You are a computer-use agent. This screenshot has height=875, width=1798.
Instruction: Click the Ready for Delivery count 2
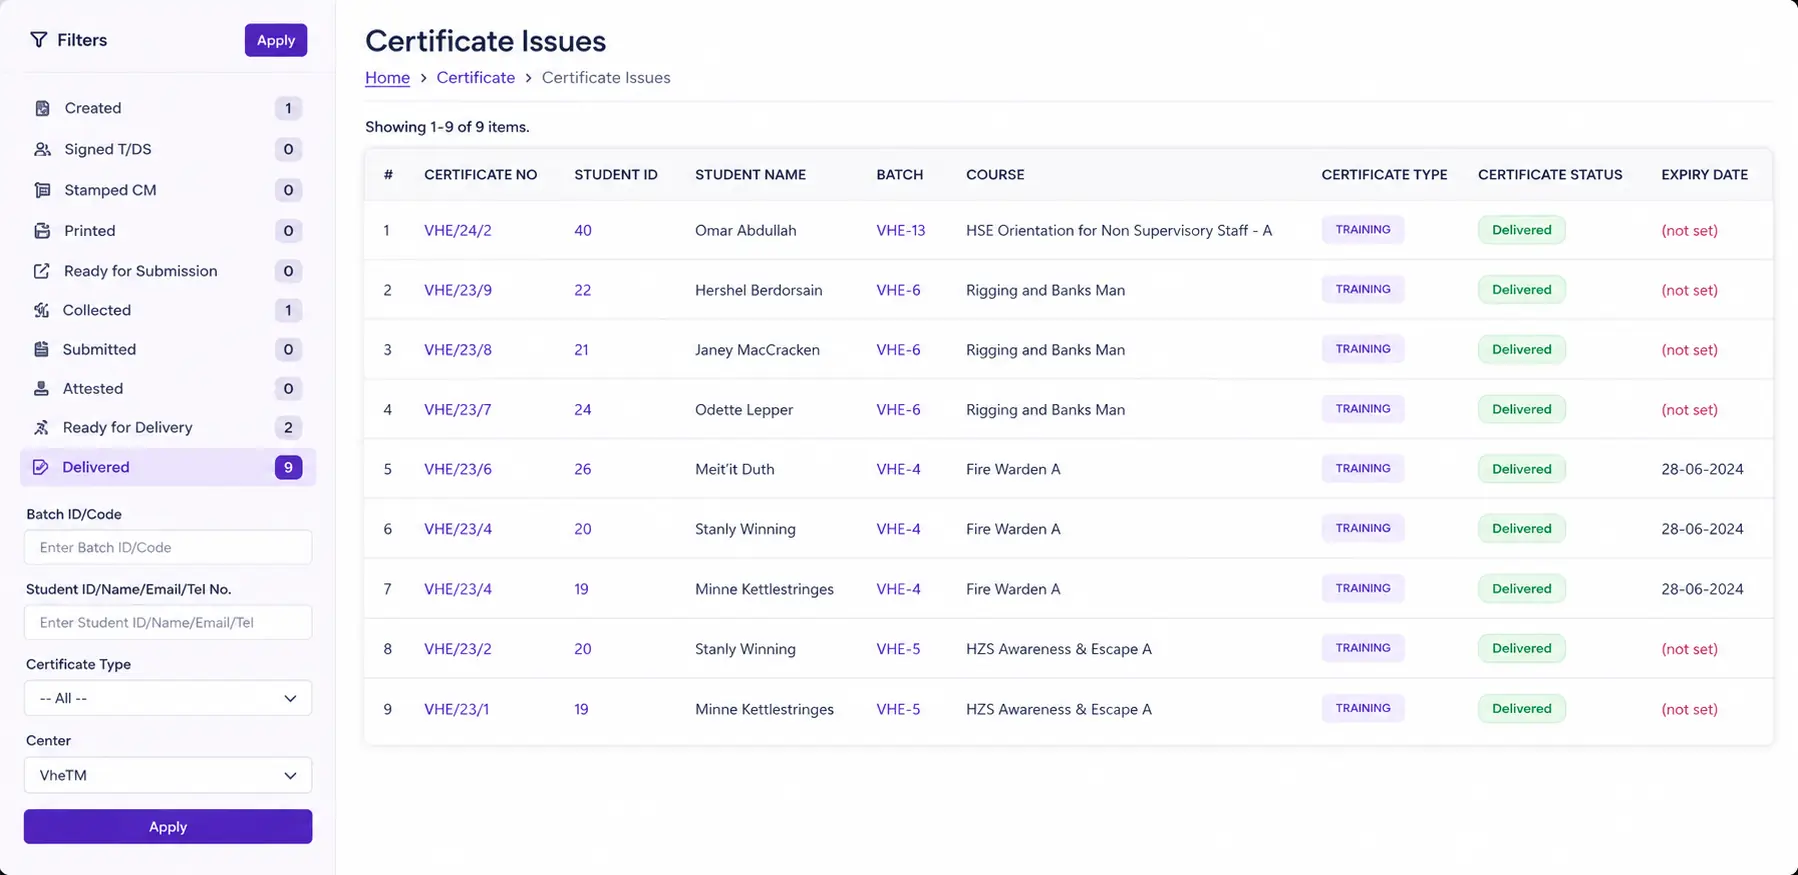pos(288,427)
